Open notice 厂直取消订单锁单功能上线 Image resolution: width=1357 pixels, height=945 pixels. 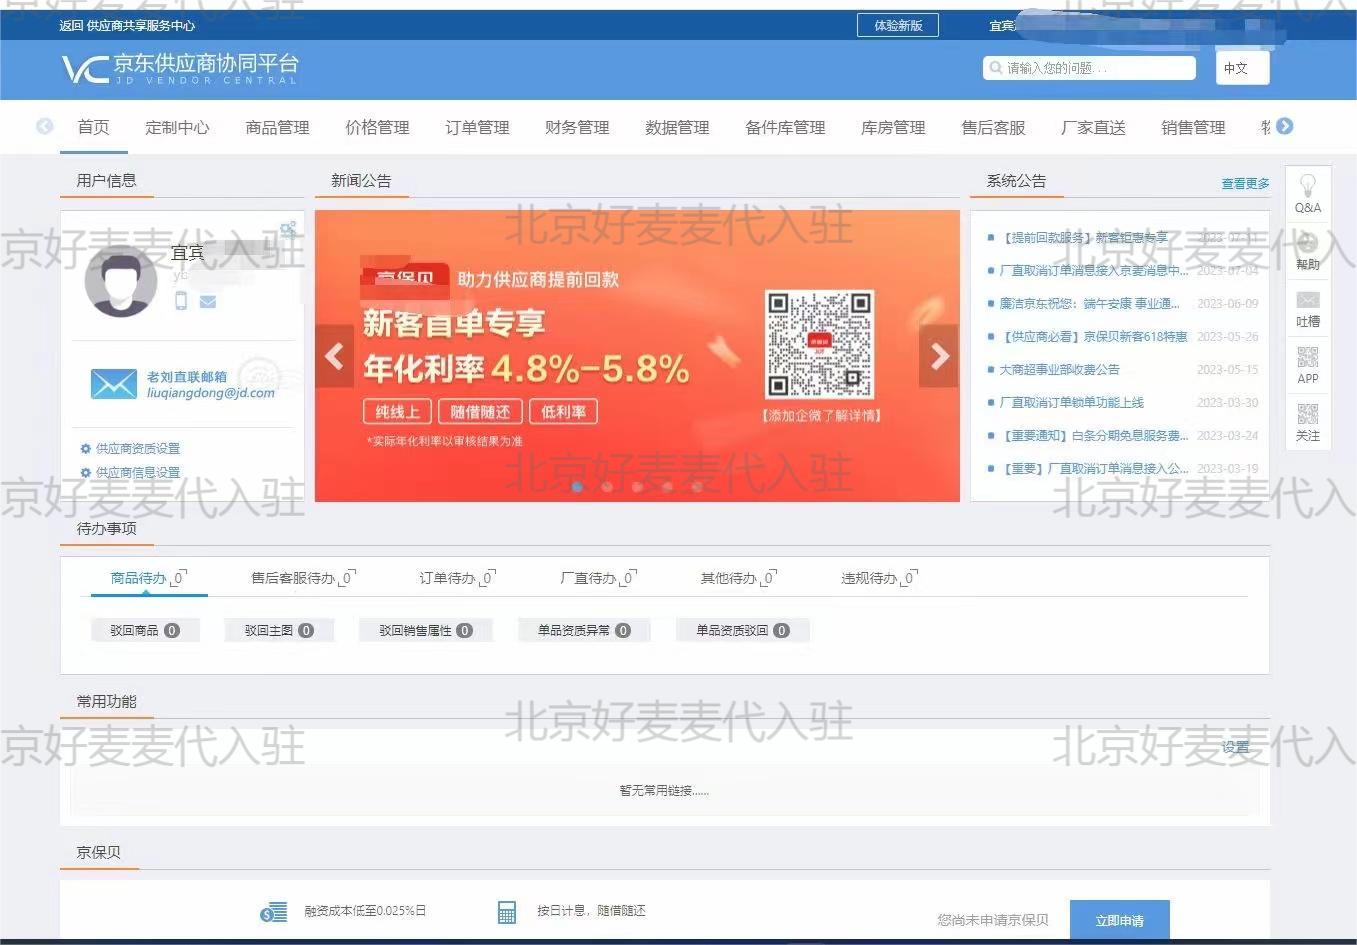click(1072, 402)
